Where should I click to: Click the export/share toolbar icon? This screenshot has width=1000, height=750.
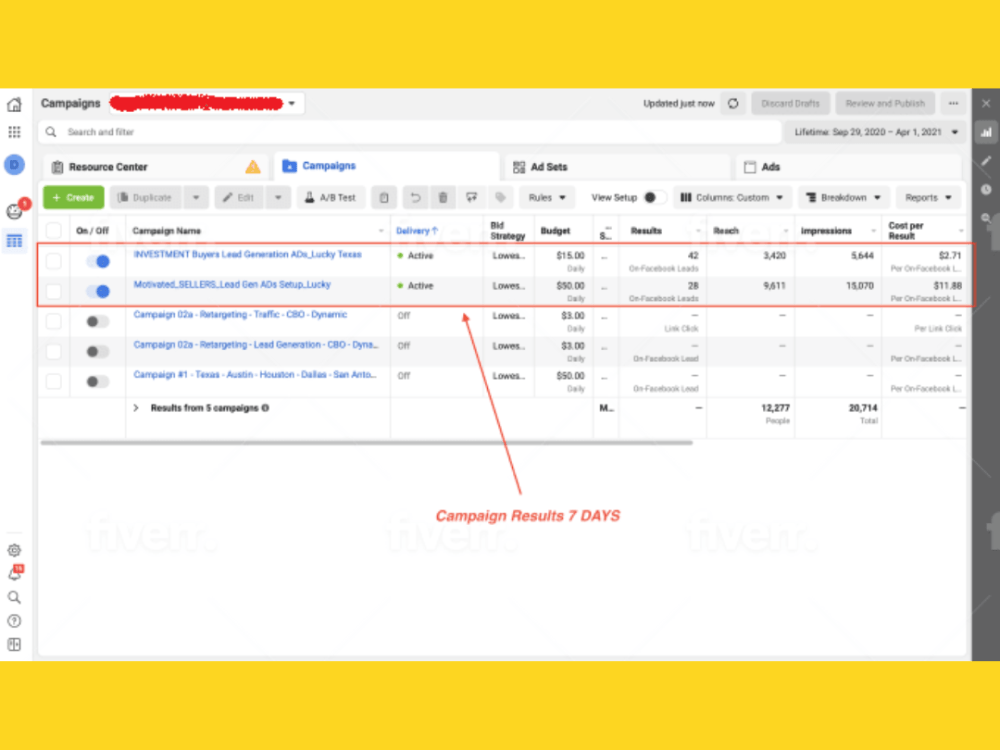(471, 198)
